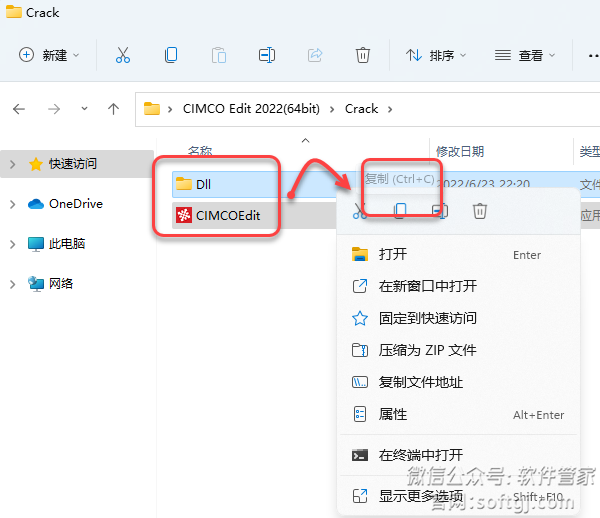The width and height of the screenshot is (600, 518).
Task: Choose Open in new window (在新窗口中打开)
Action: (459, 286)
